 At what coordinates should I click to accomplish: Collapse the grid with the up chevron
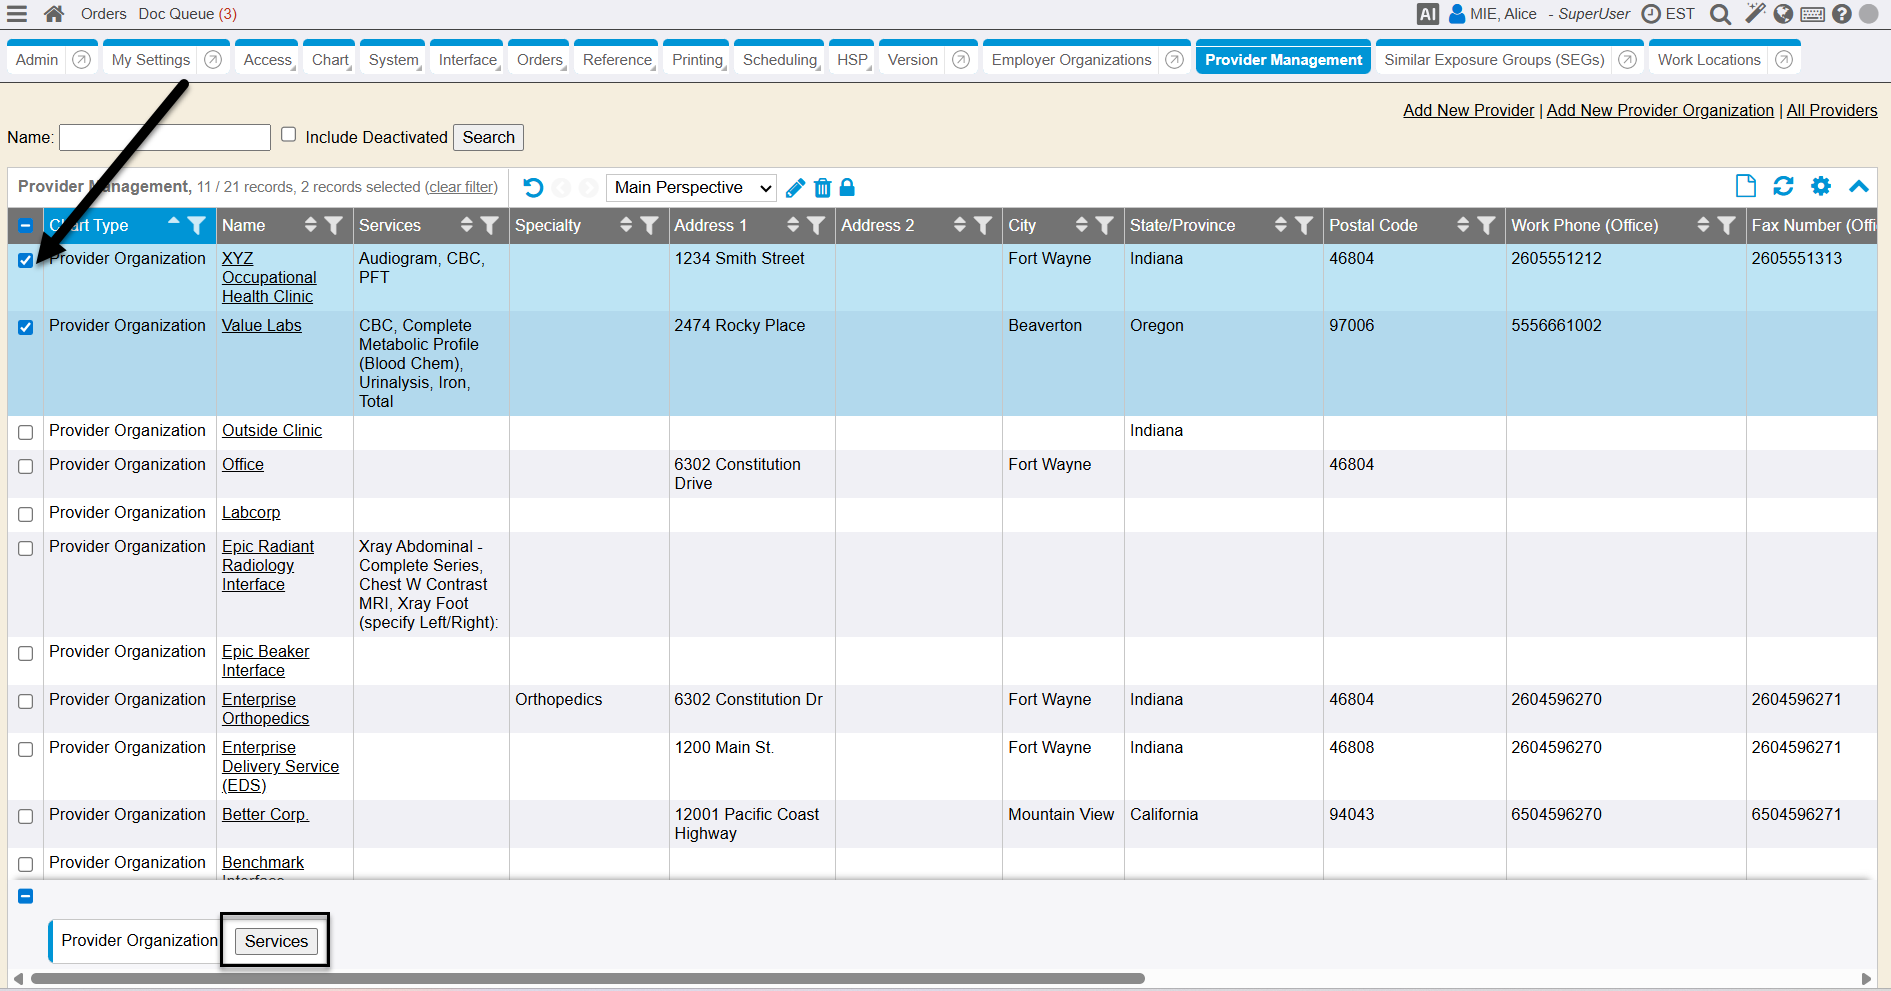point(1858,186)
